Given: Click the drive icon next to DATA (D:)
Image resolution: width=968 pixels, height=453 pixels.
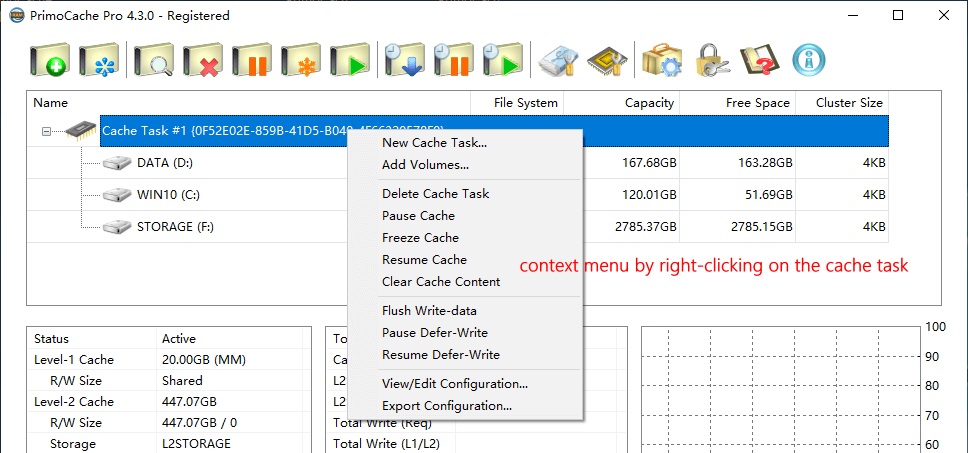Looking at the screenshot, I should tap(117, 163).
